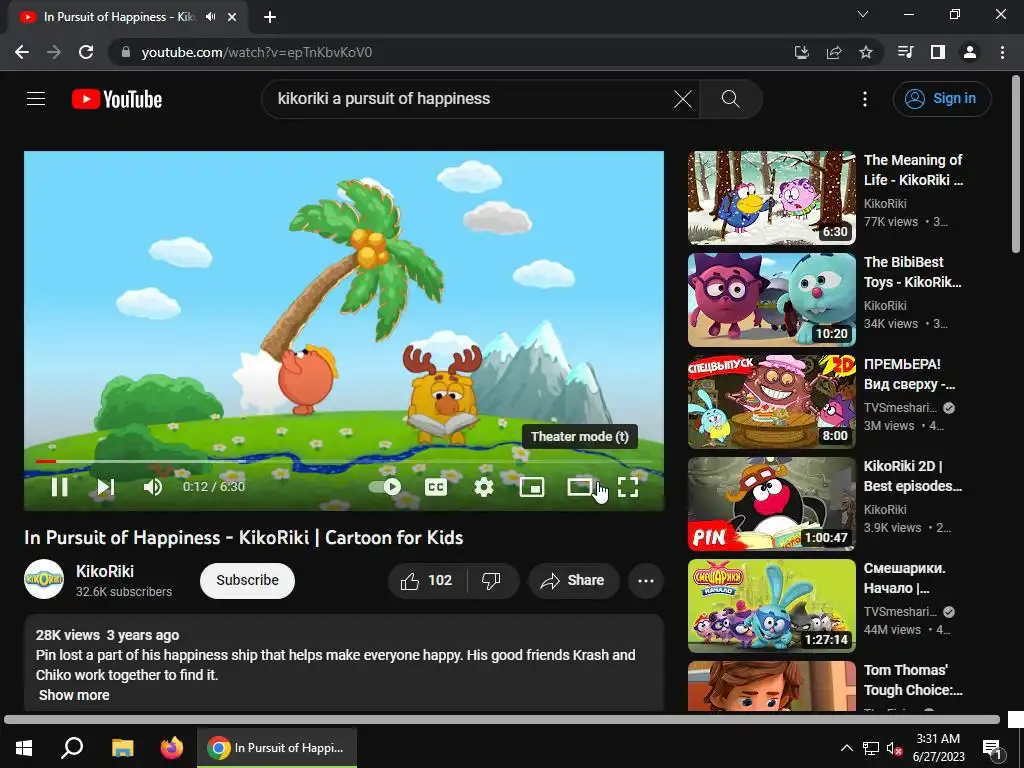Open the video settings gear
The image size is (1024, 768).
click(484, 487)
